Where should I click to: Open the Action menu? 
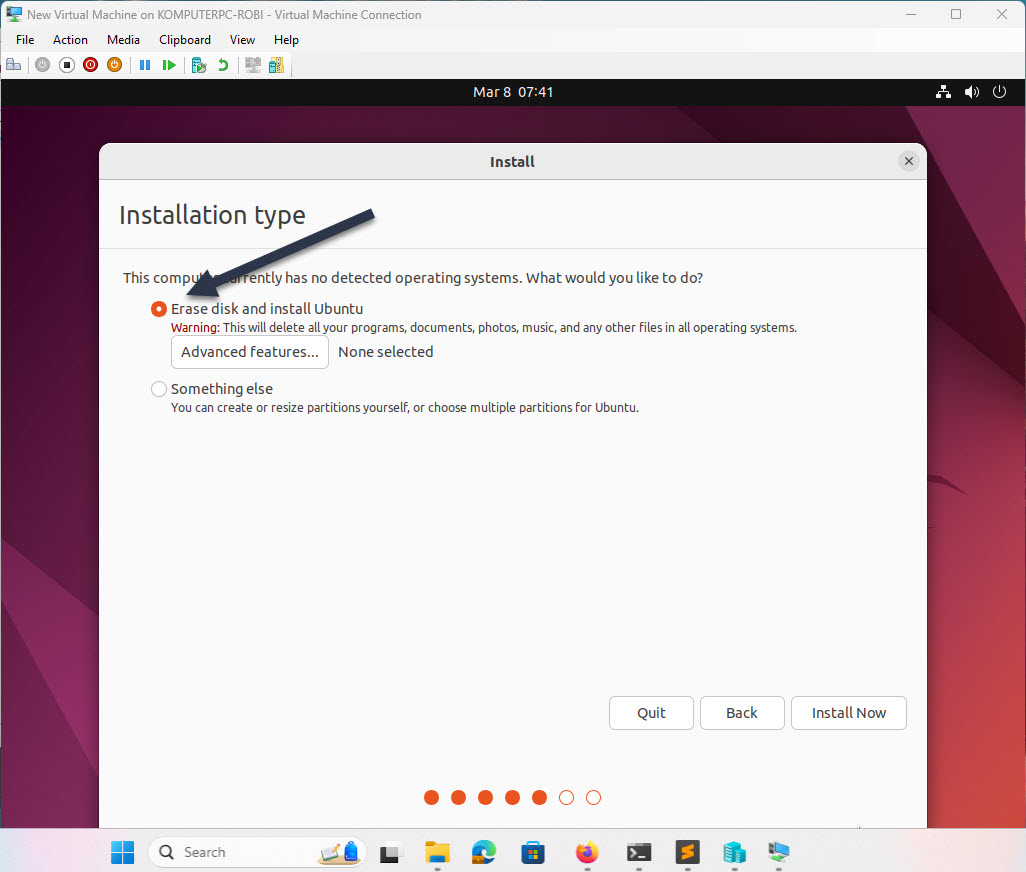[70, 40]
